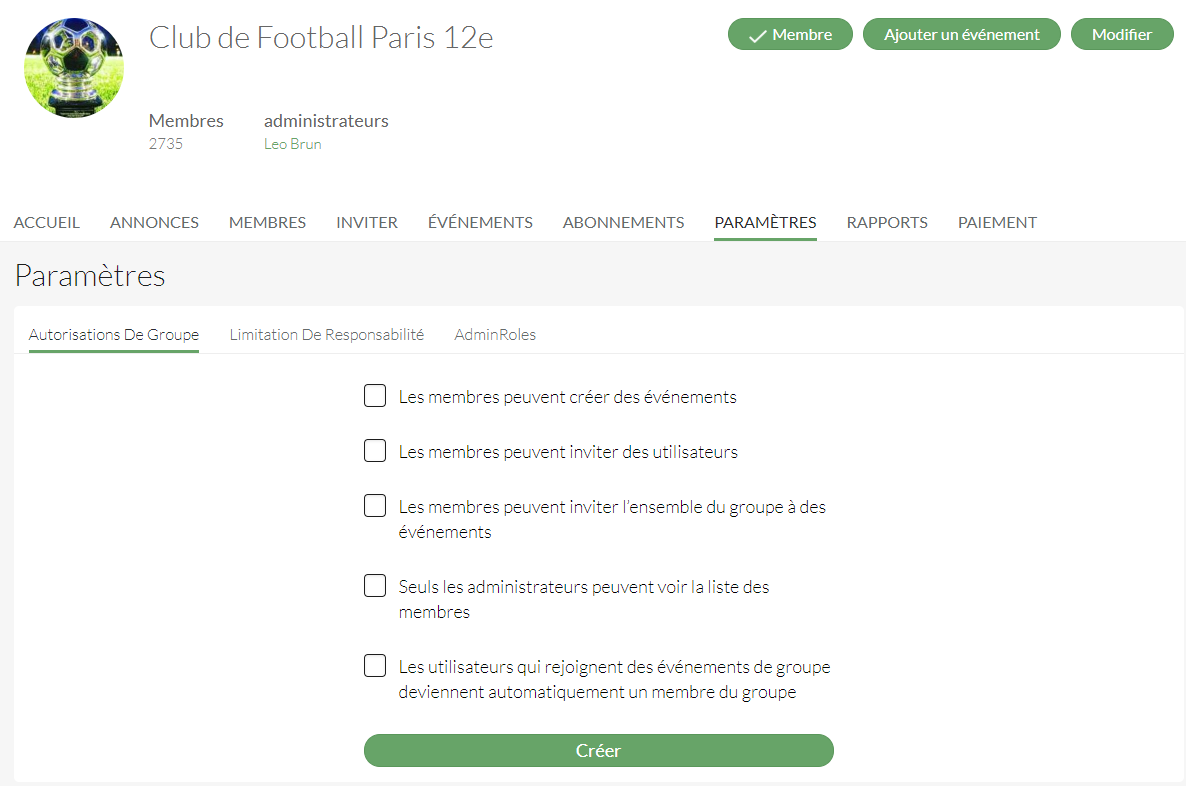1186x786 pixels.
Task: Open the ANNONCES tab
Action: [154, 222]
